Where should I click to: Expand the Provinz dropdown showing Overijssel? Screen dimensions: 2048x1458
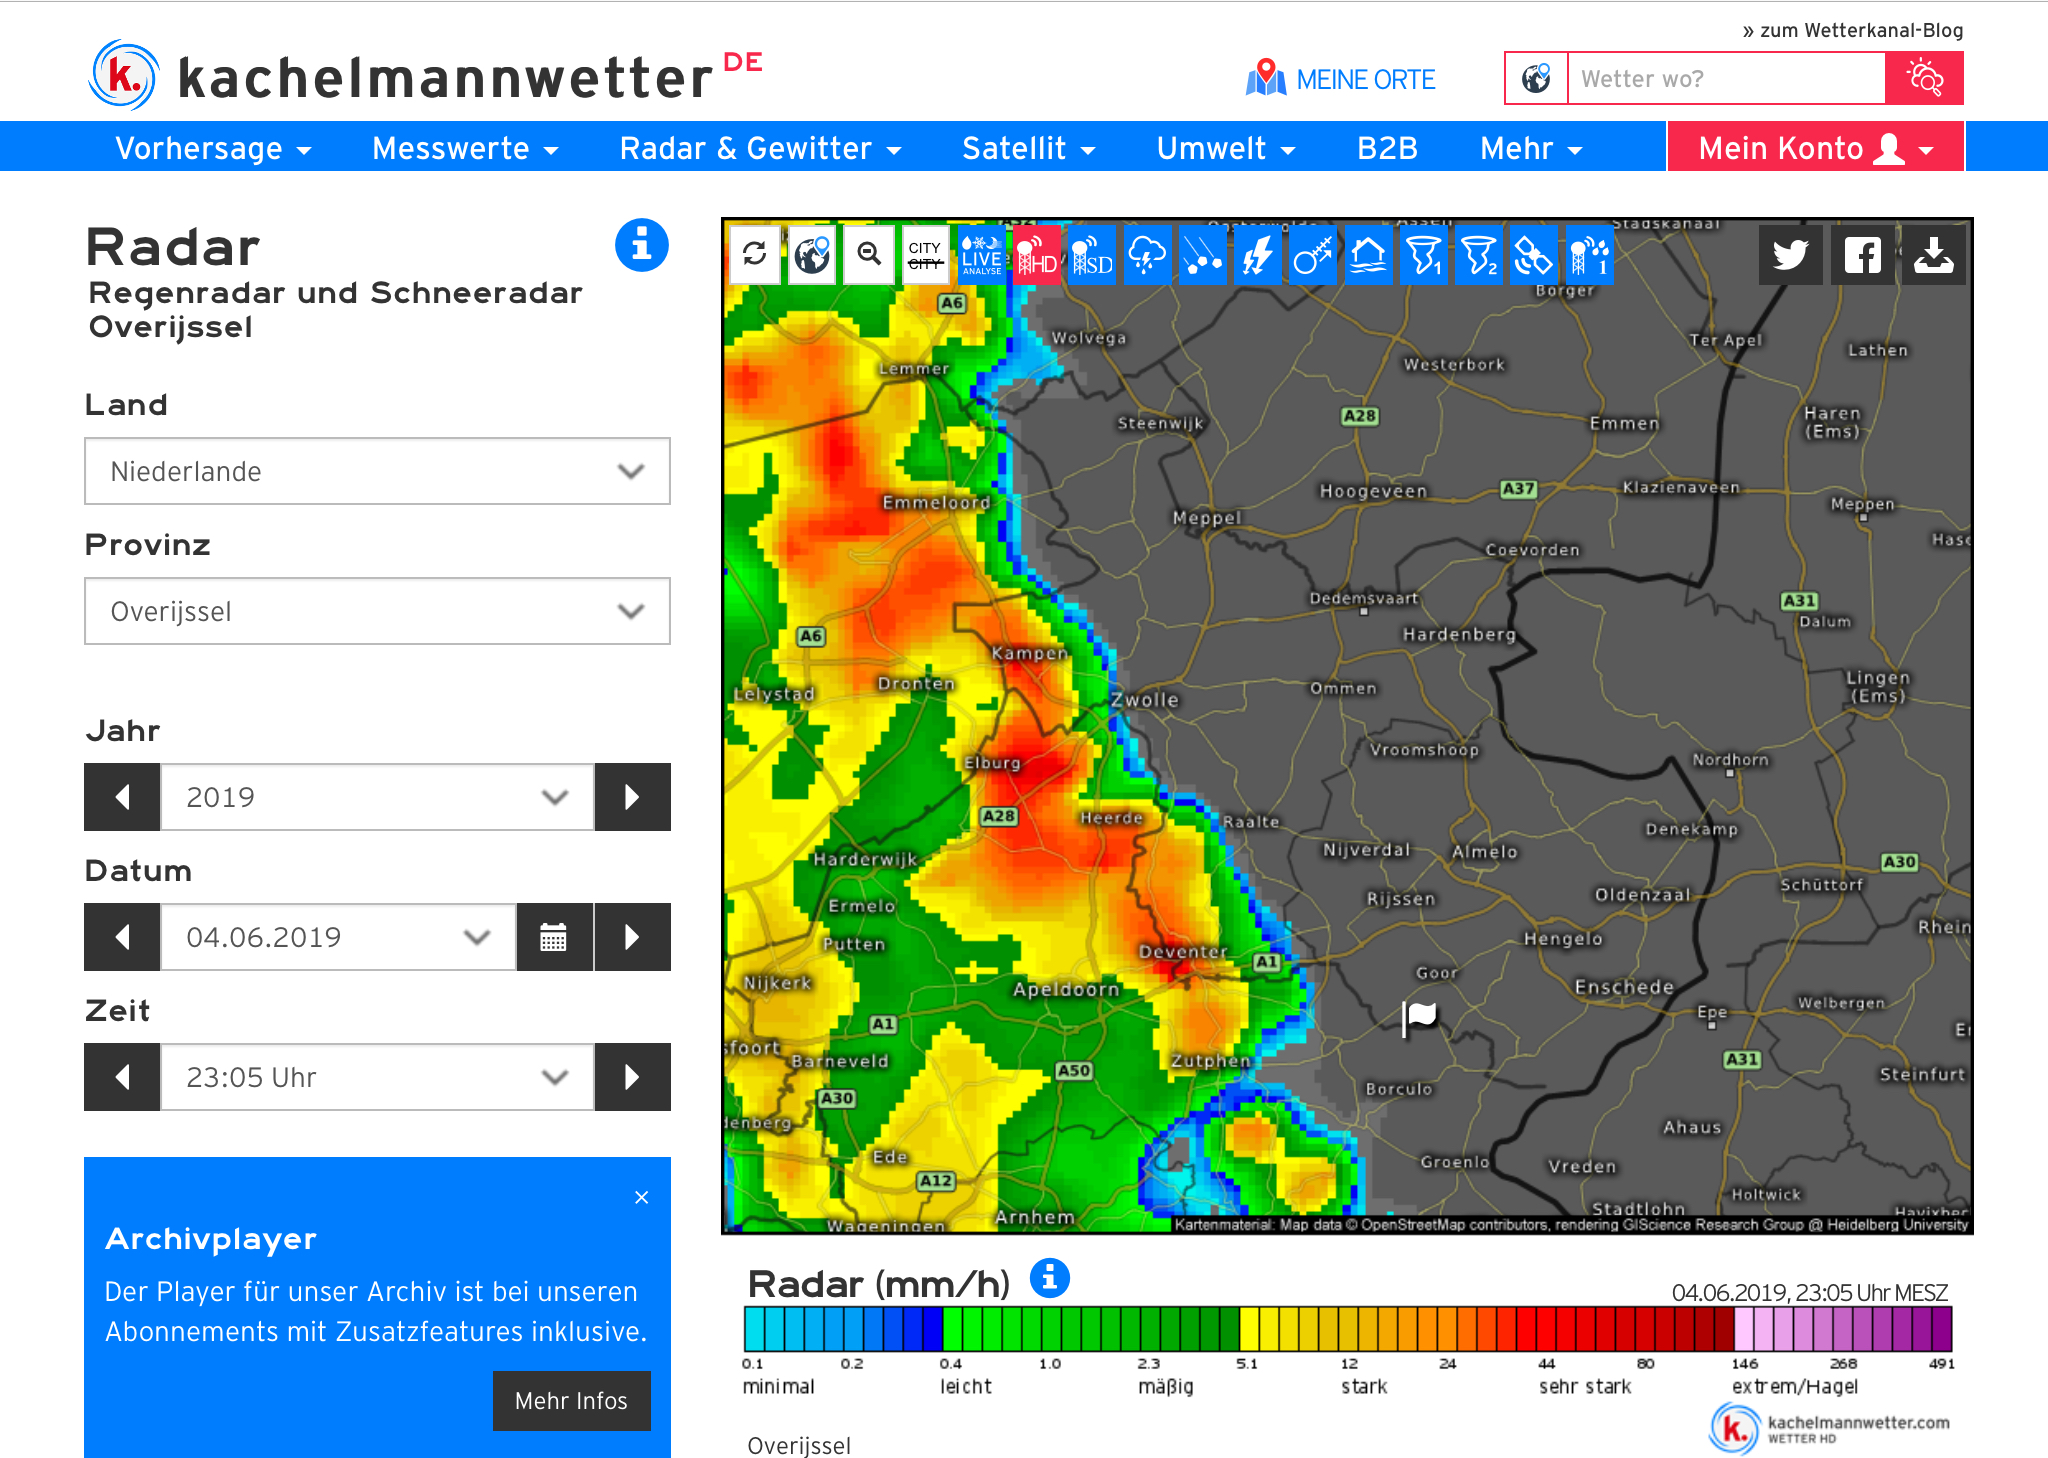377,611
